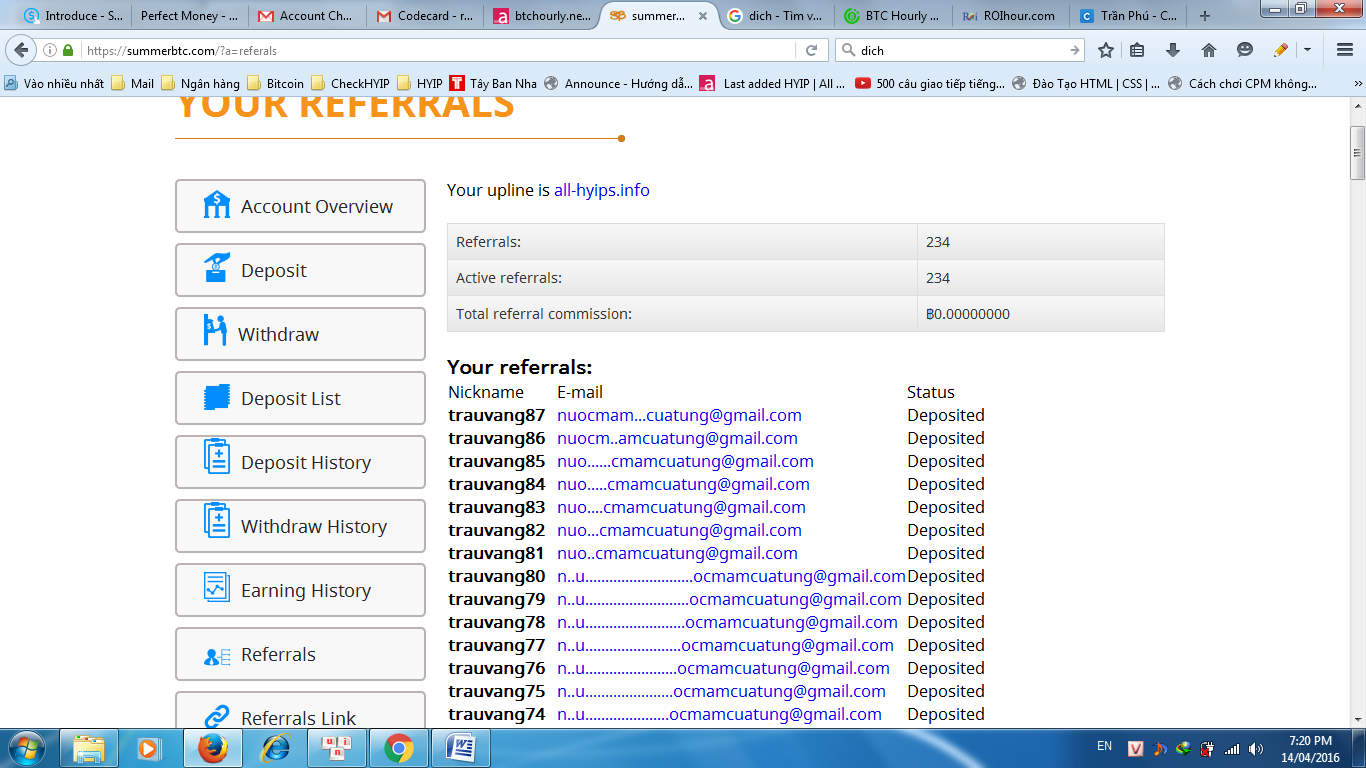Click the Referrals sidebar button

click(300, 654)
